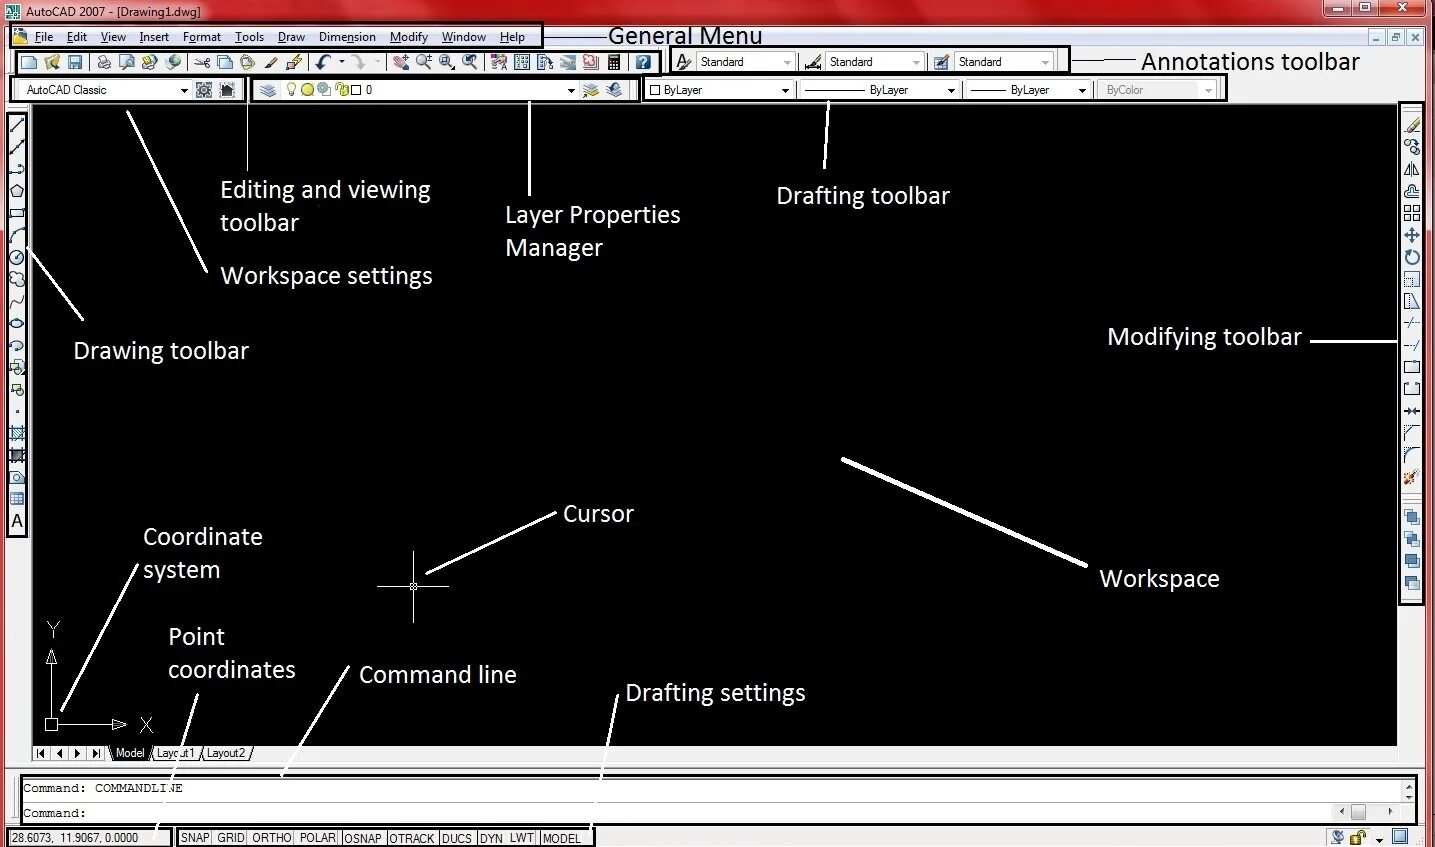The height and width of the screenshot is (847, 1435).
Task: Click the Undo arrow icon
Action: (322, 62)
